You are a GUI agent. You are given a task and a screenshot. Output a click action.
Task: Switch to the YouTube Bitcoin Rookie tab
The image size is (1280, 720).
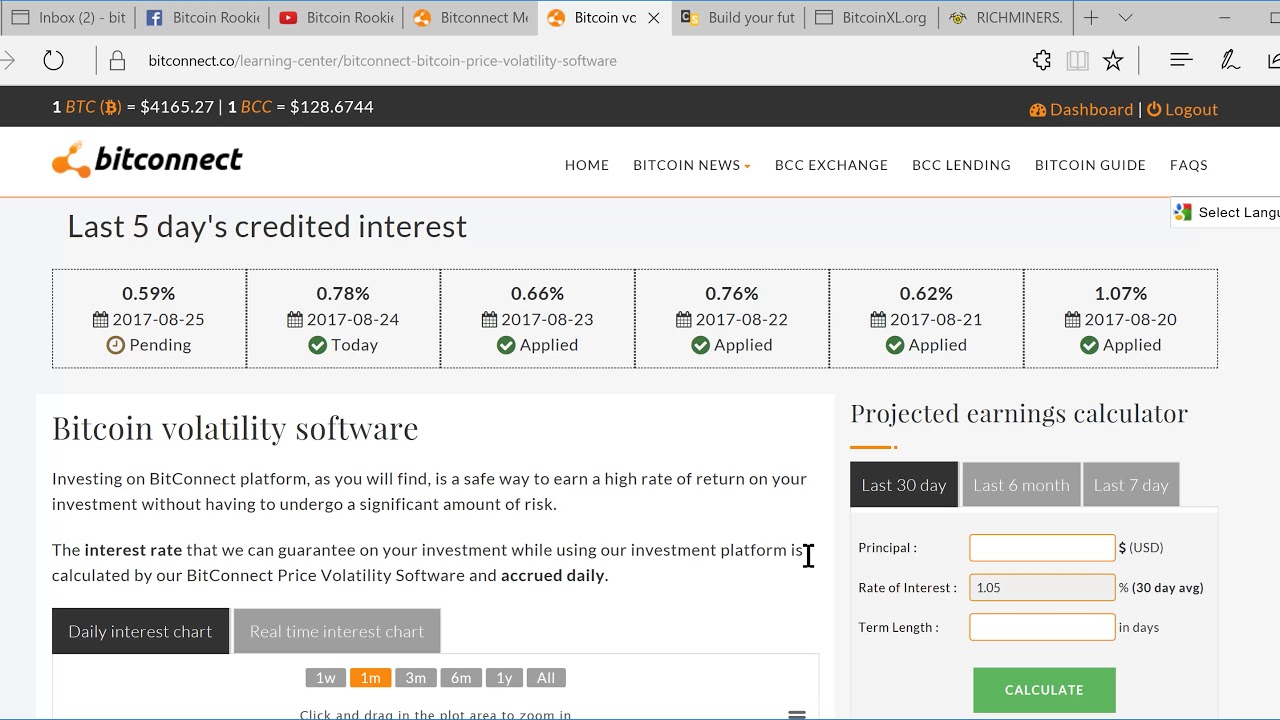[336, 18]
